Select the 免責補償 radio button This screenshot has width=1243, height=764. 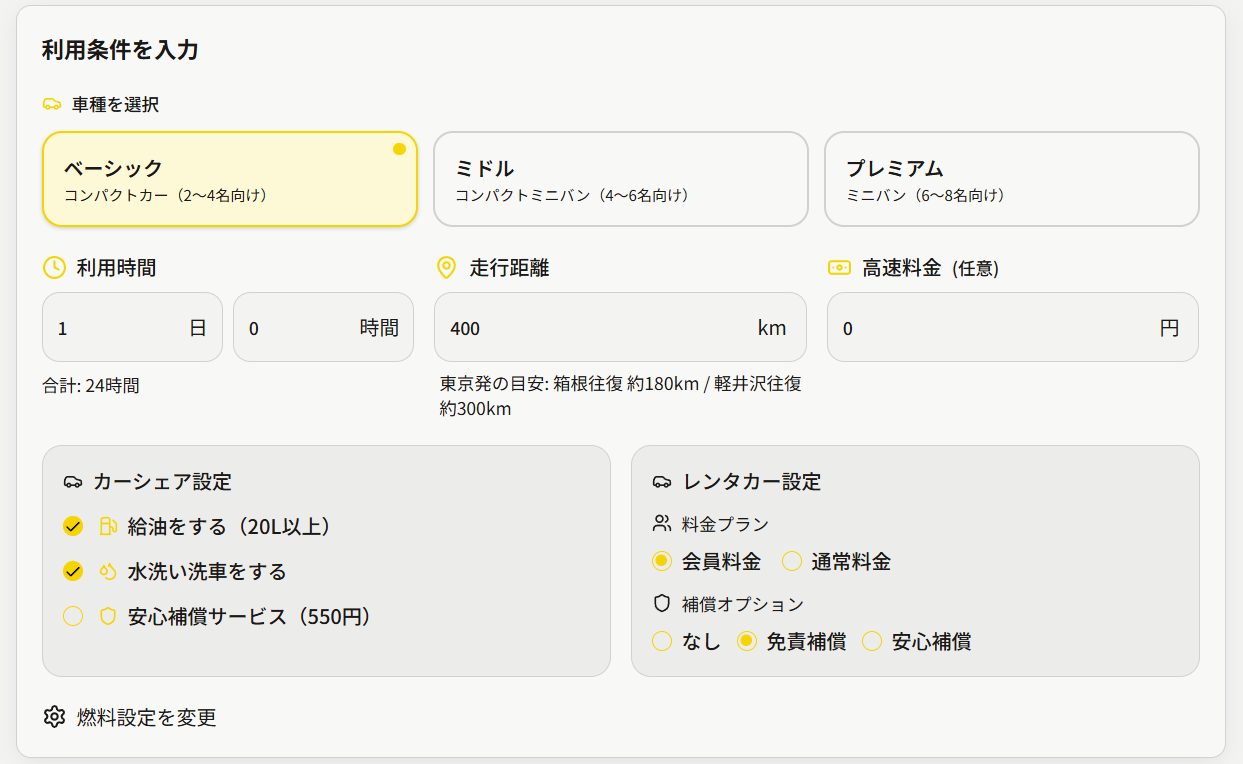click(746, 642)
